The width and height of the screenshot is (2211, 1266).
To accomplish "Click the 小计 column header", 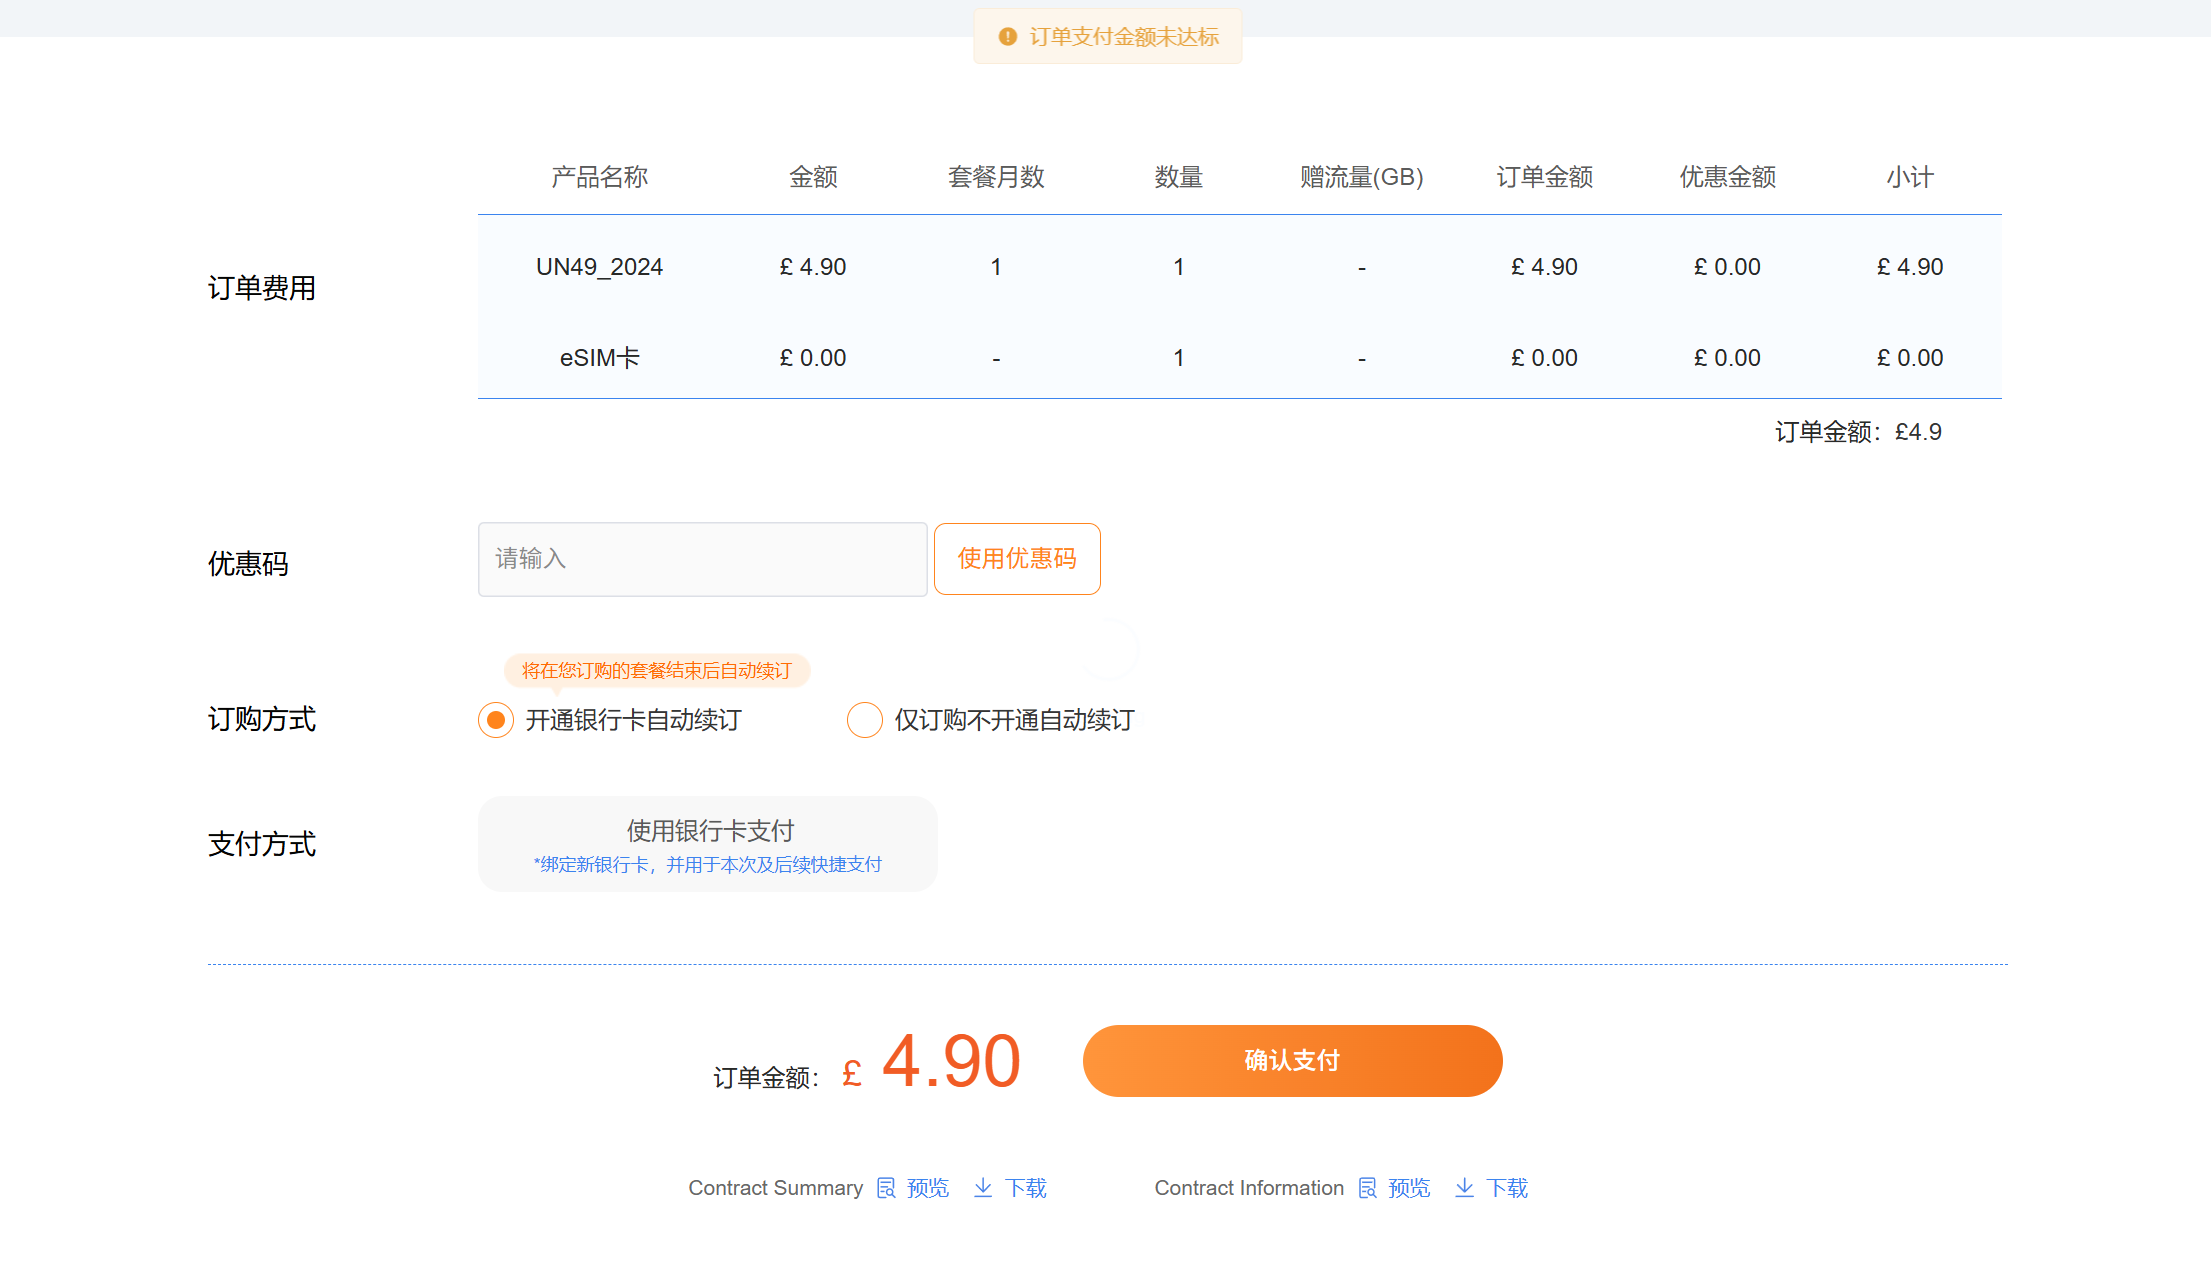I will [x=1910, y=177].
